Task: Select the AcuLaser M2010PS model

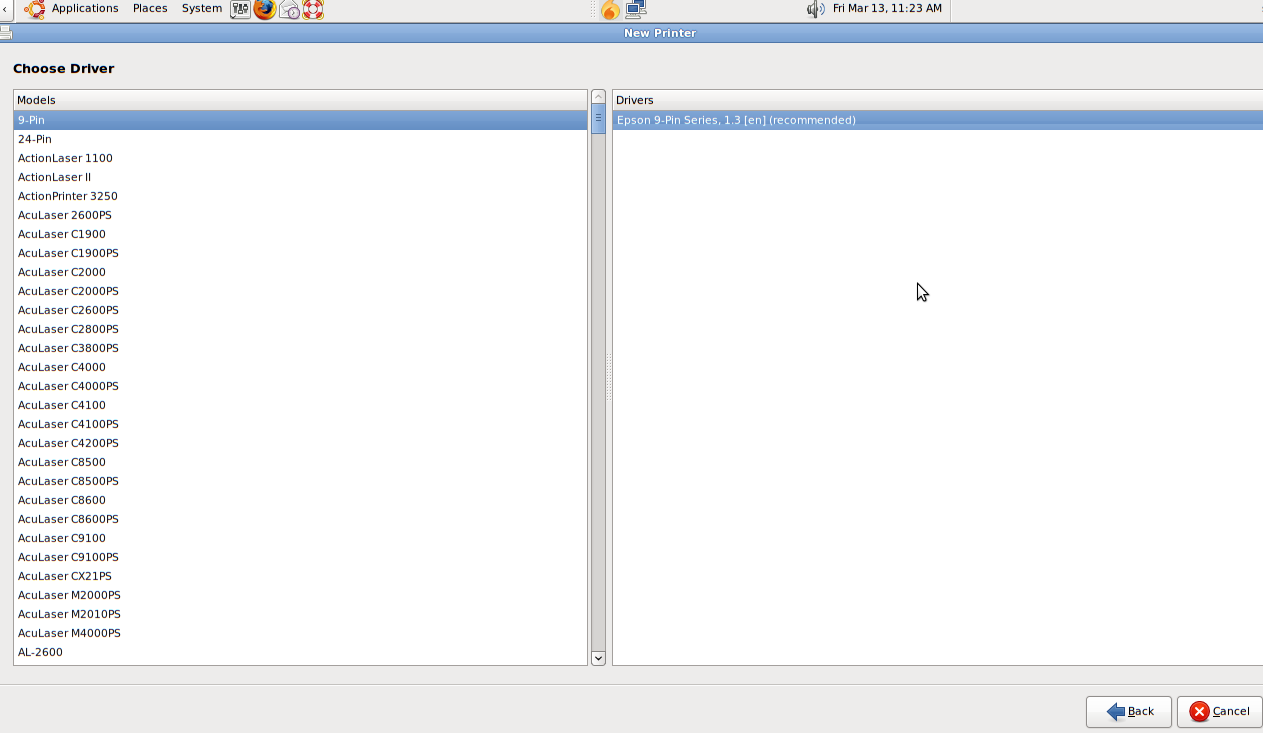Action: click(300, 614)
